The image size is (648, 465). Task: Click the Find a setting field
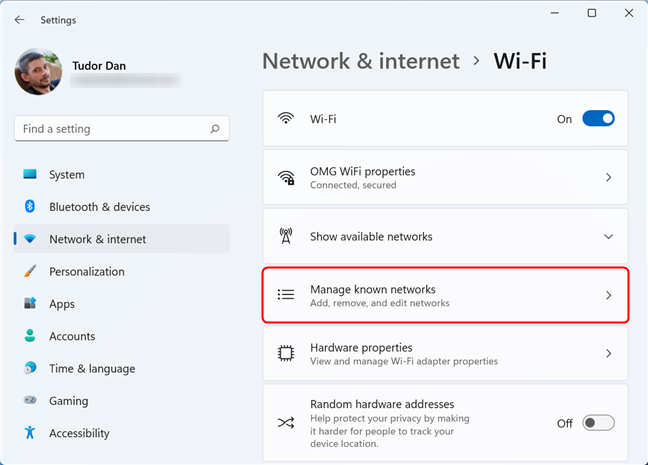pyautogui.click(x=110, y=129)
